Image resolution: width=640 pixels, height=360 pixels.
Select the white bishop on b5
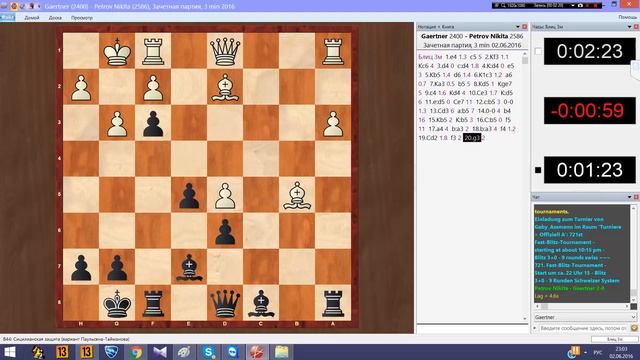[x=297, y=195]
